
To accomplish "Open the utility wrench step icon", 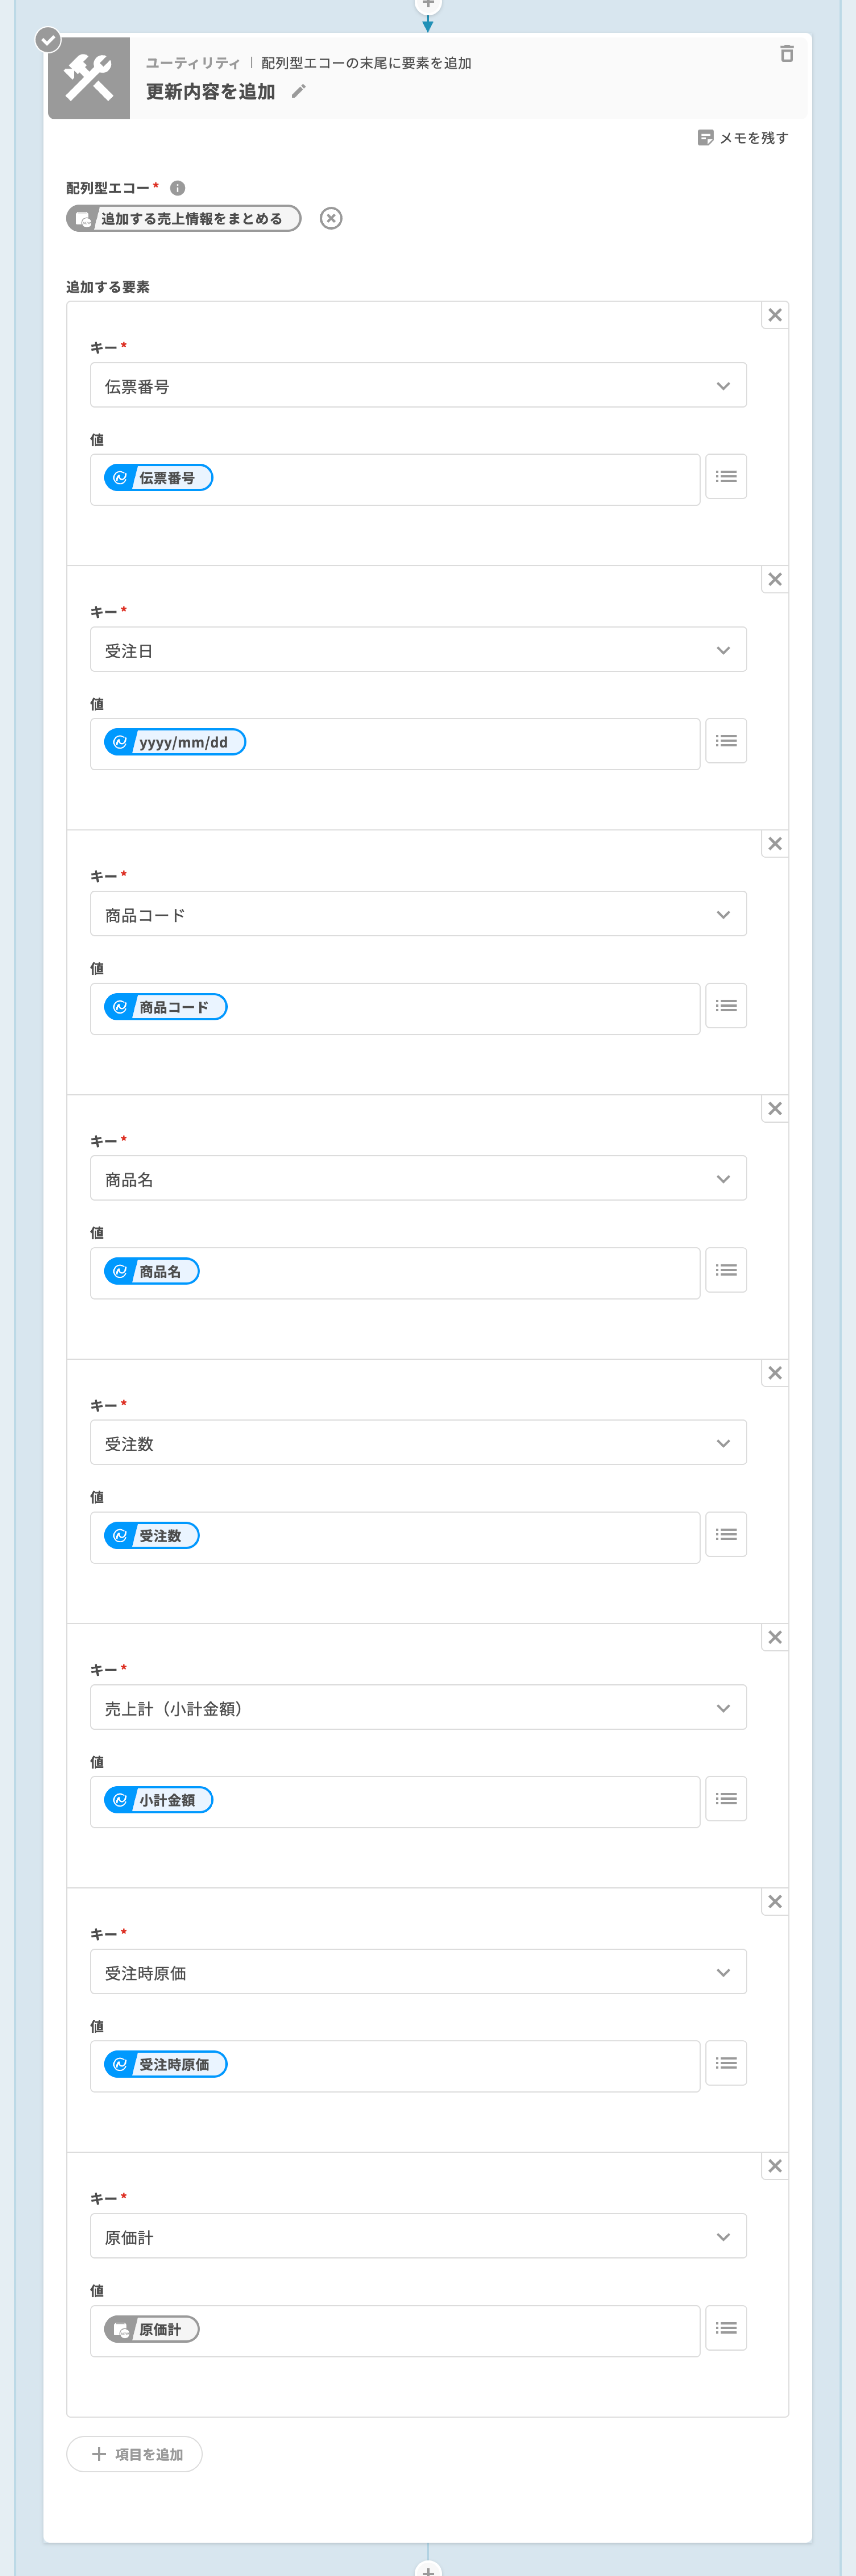I will (89, 78).
